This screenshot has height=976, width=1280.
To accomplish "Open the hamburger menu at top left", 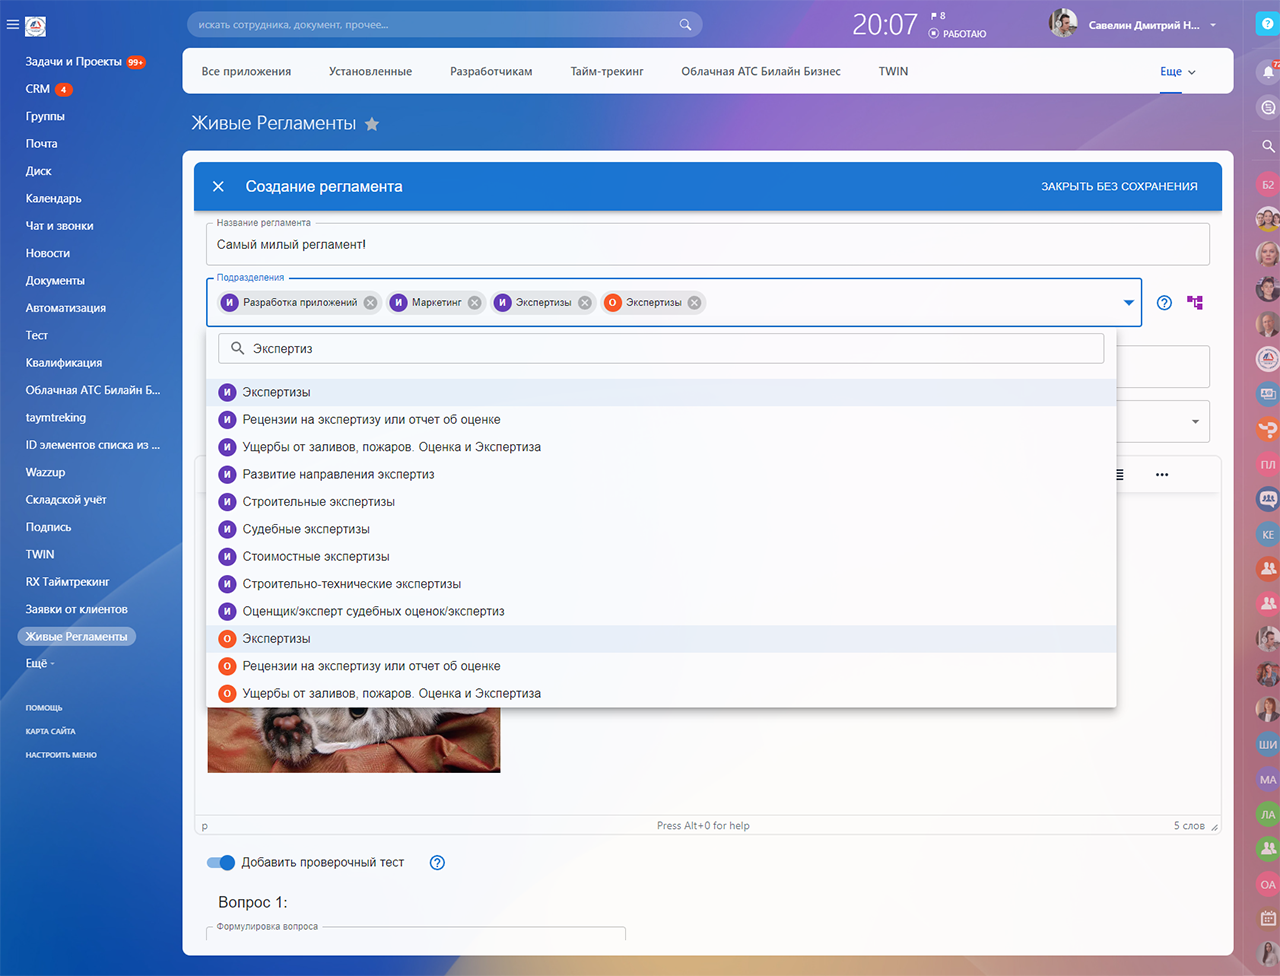I will tap(13, 25).
